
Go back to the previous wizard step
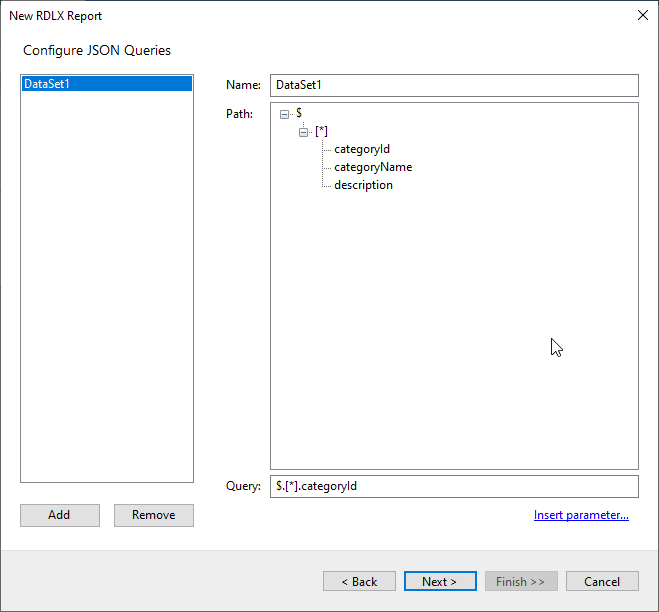point(359,581)
